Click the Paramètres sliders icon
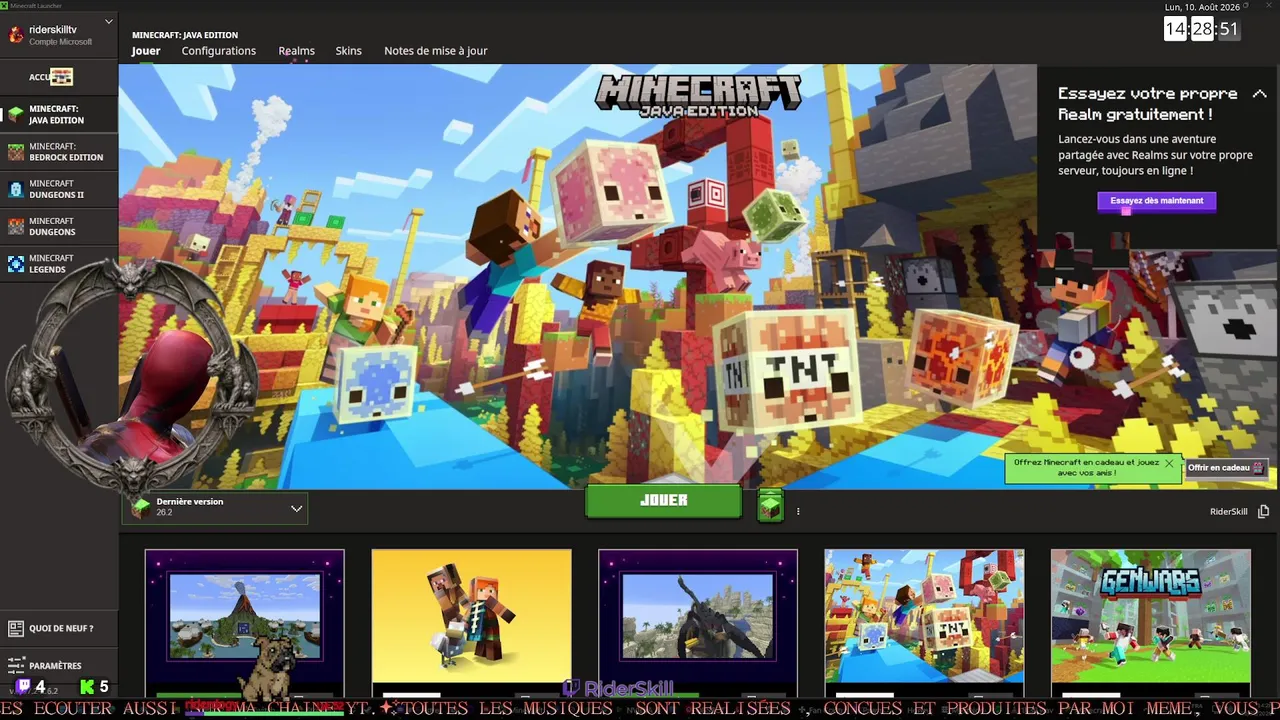The width and height of the screenshot is (1280, 720). pyautogui.click(x=15, y=665)
